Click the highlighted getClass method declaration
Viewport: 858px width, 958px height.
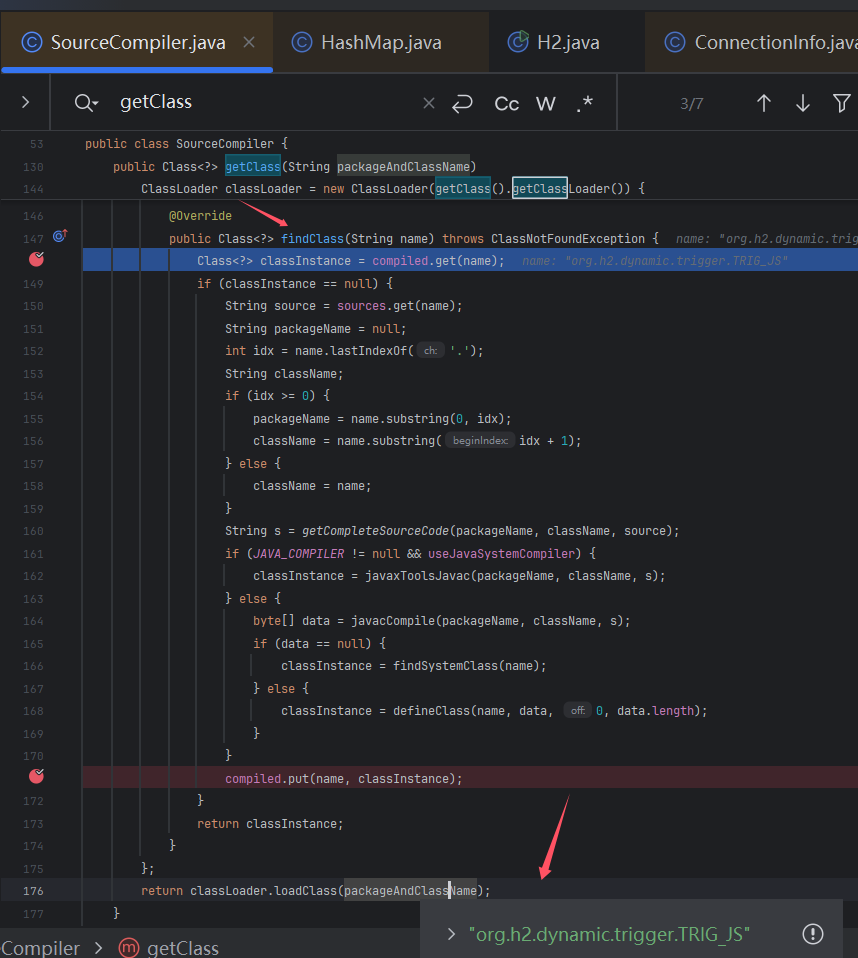pyautogui.click(x=252, y=166)
